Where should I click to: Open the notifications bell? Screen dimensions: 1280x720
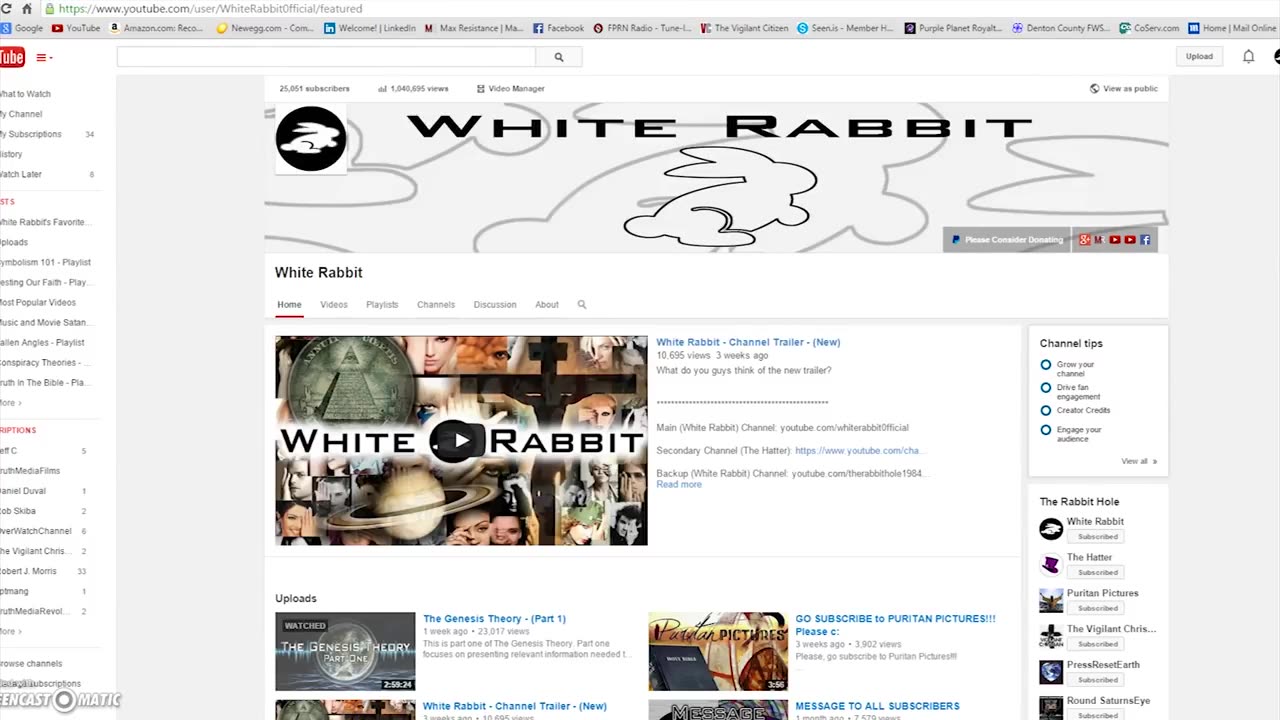pyautogui.click(x=1248, y=56)
